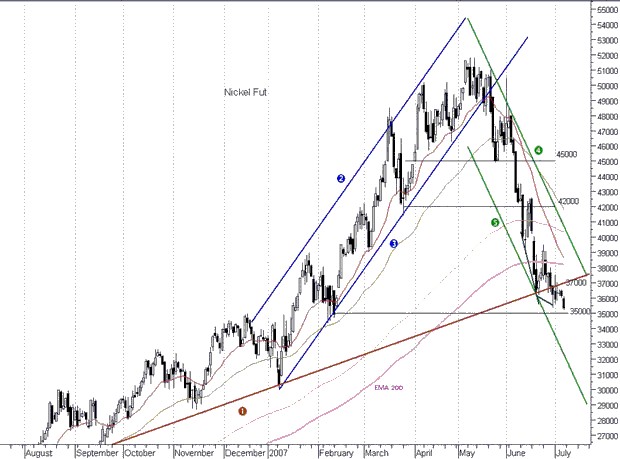Click the Nickel Fut chart title
Viewport: 620px width, 459px height.
coord(246,92)
